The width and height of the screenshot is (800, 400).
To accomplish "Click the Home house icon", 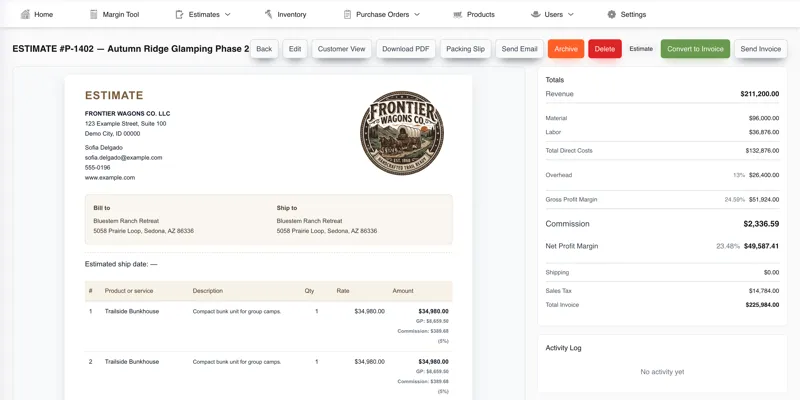I will point(25,14).
